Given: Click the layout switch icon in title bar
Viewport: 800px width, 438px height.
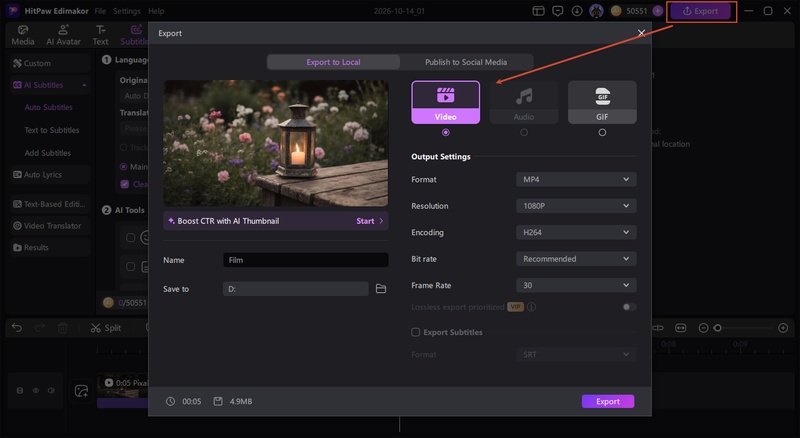Looking at the screenshot, I should point(538,11).
